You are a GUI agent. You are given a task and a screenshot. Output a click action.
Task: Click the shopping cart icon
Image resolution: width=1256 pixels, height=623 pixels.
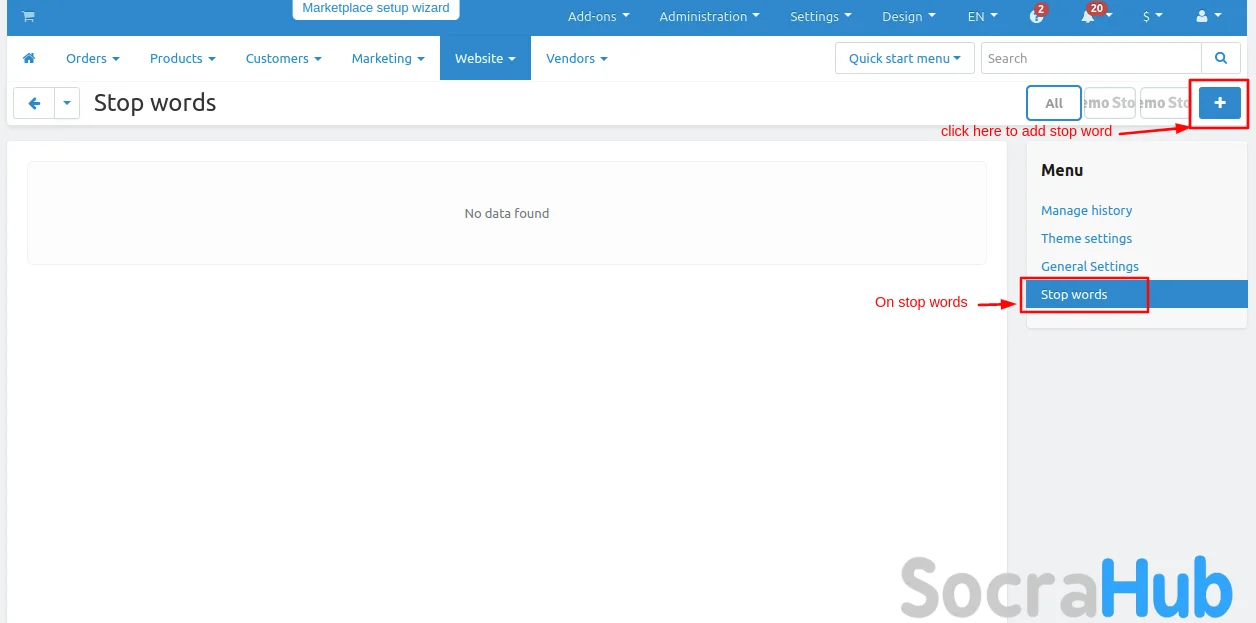point(28,17)
